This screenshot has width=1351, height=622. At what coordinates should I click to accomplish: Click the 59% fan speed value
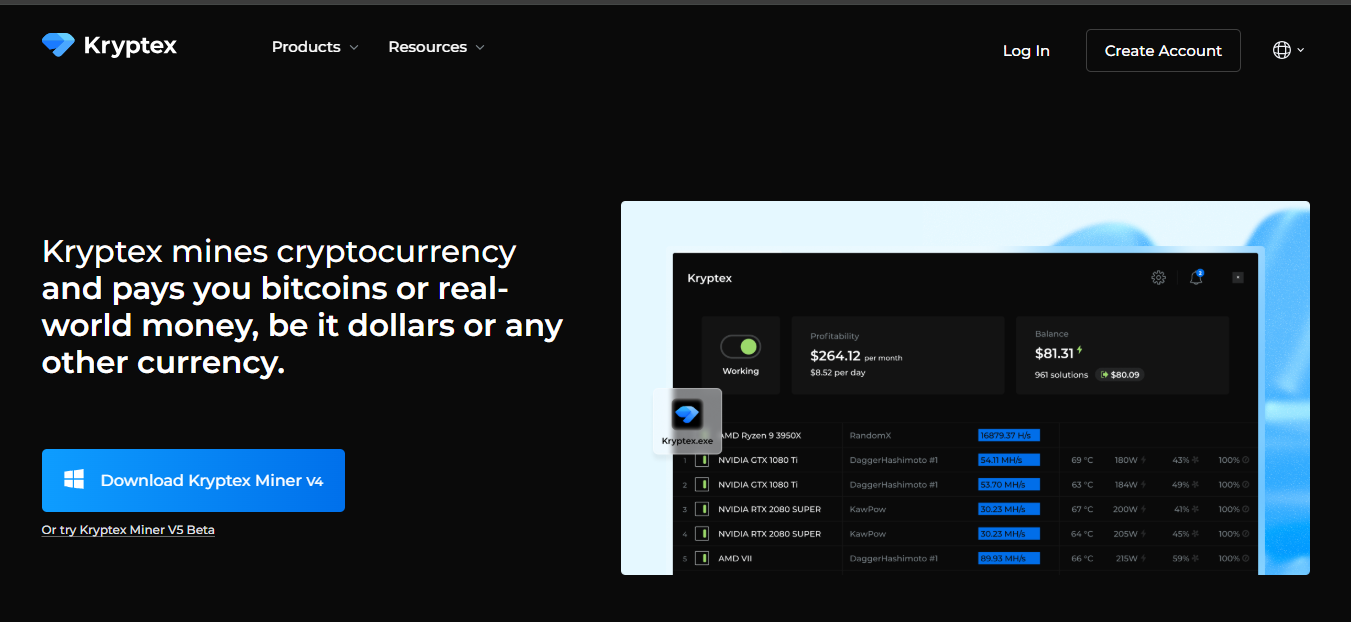pos(1181,558)
